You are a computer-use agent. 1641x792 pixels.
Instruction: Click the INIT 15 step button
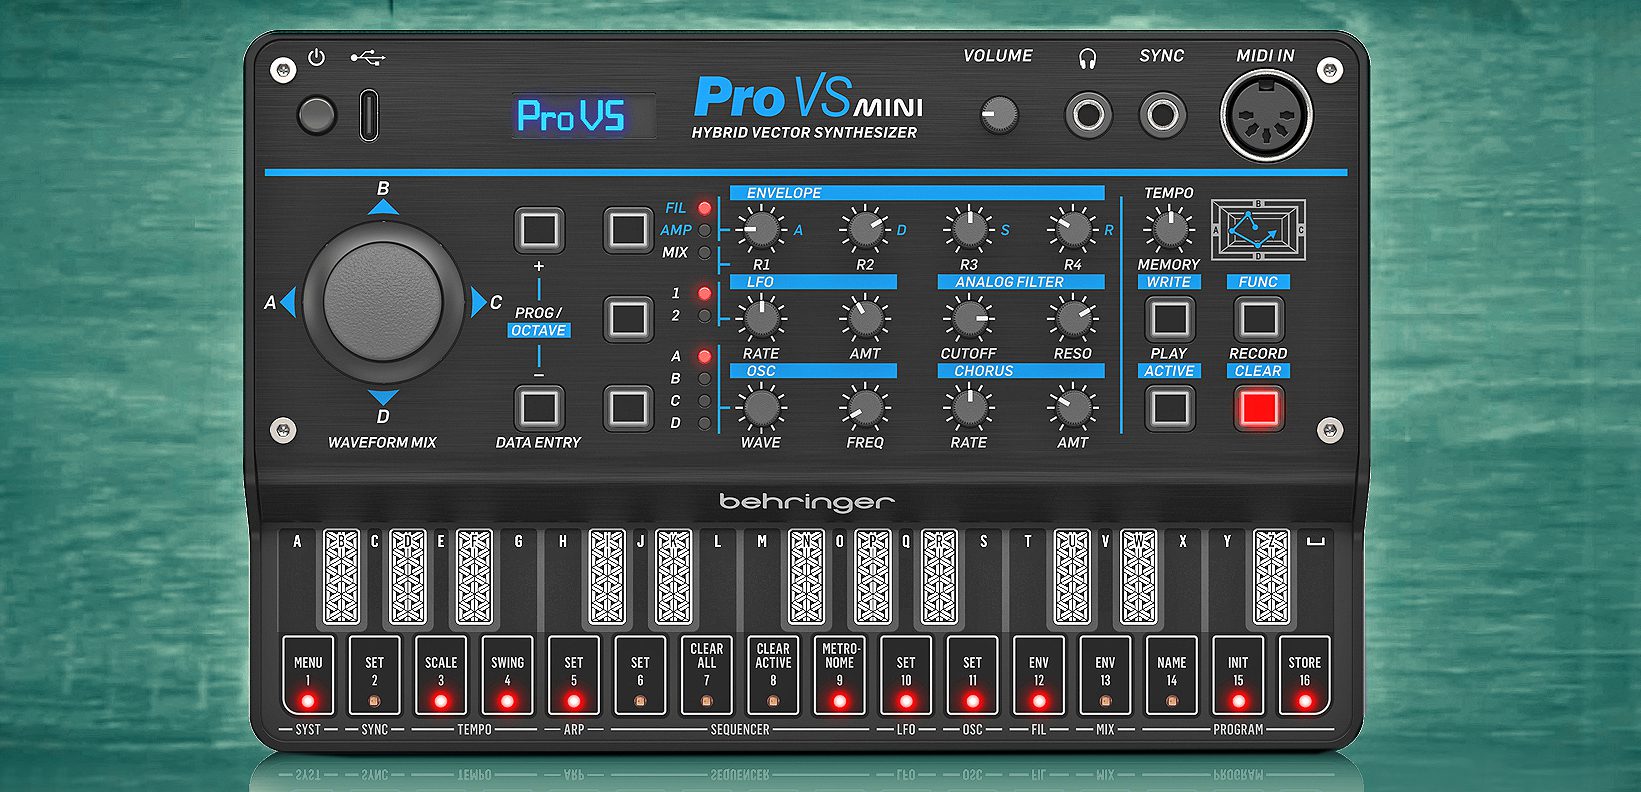tap(1238, 675)
